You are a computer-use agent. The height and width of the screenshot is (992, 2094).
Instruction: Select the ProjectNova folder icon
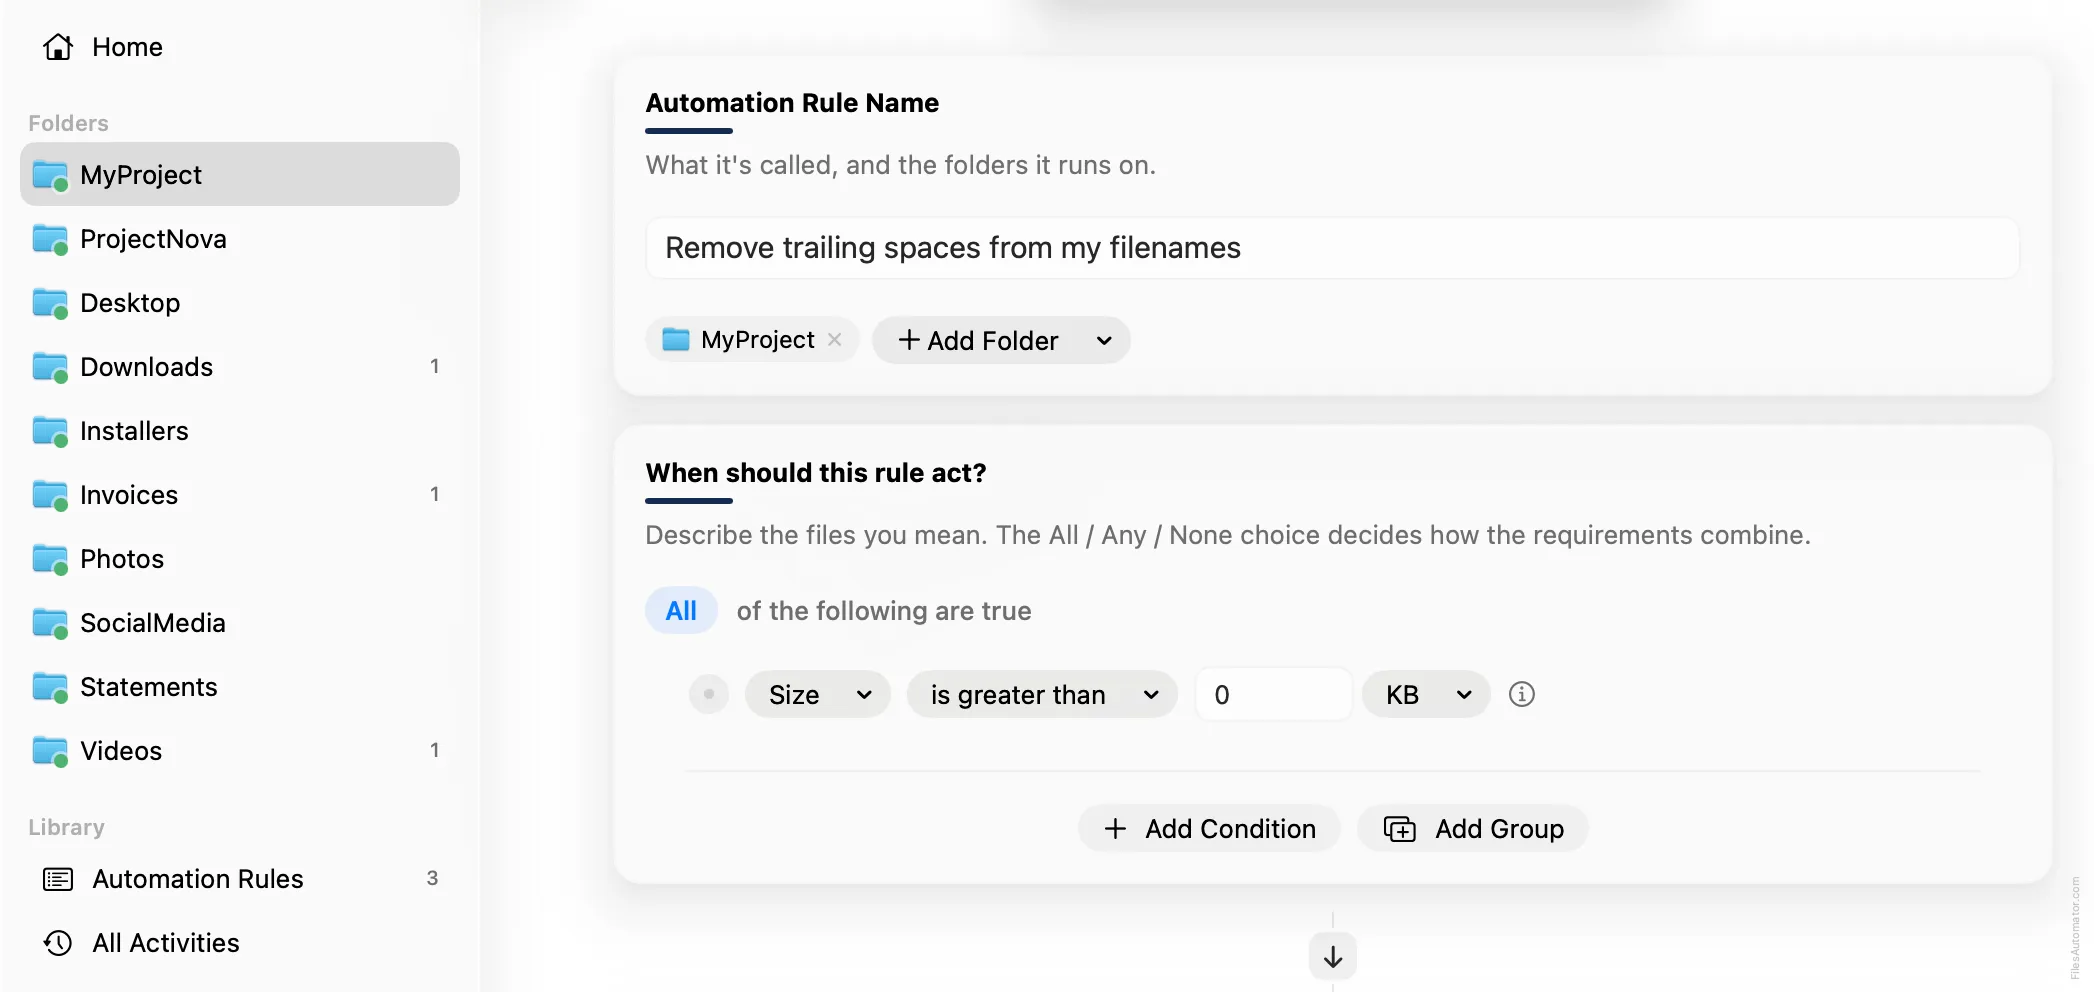pyautogui.click(x=50, y=240)
